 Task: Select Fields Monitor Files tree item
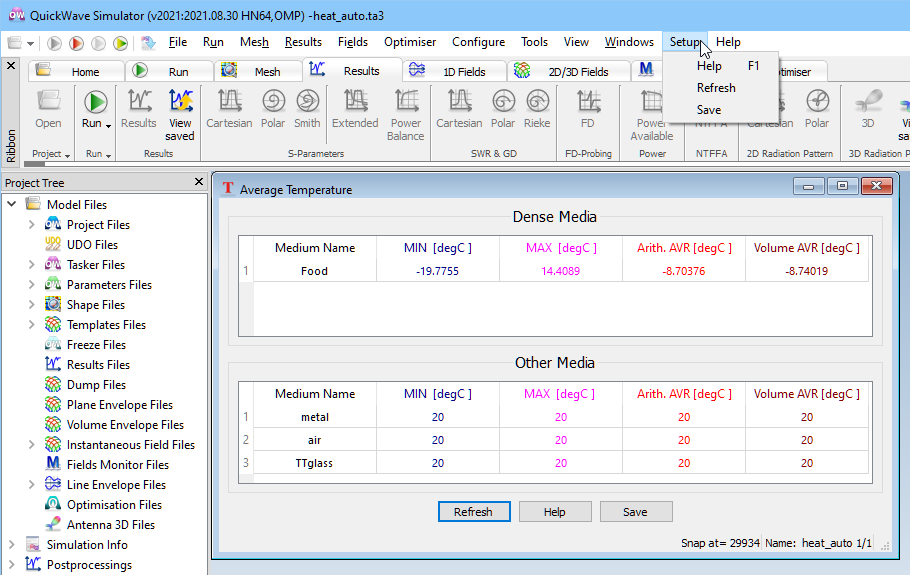point(117,465)
